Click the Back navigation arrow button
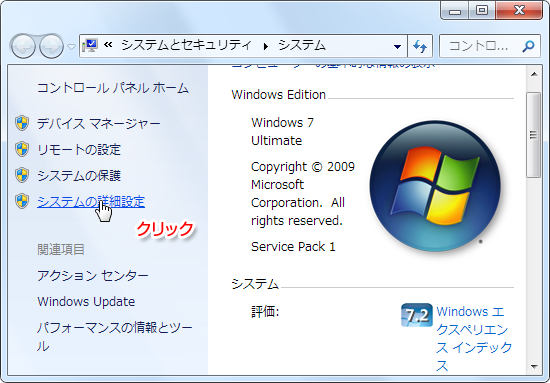The height and width of the screenshot is (383, 550). click(x=23, y=46)
